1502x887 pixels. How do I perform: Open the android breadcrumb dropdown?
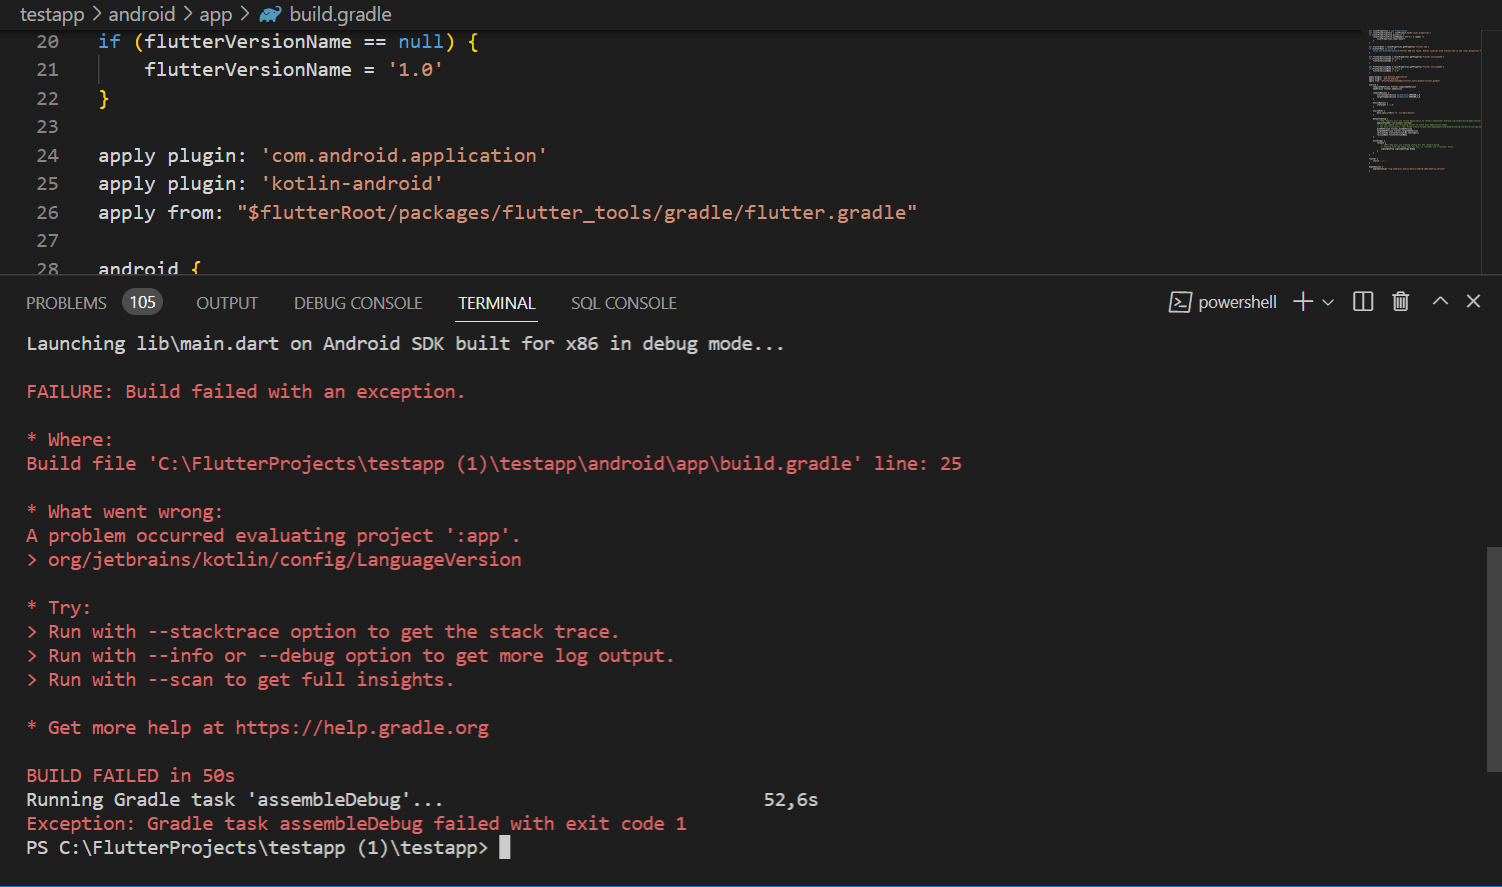[142, 14]
